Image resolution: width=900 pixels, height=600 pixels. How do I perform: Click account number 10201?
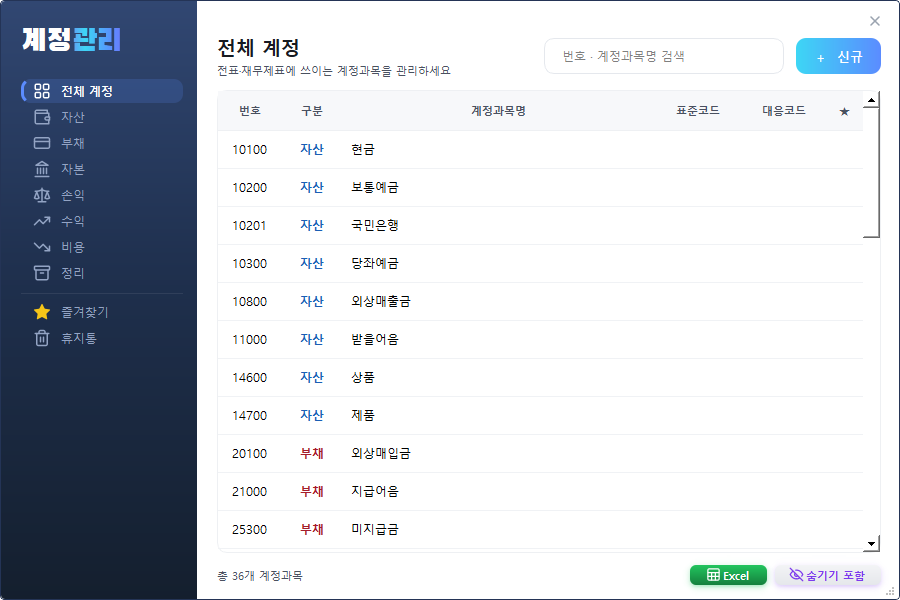pos(249,226)
